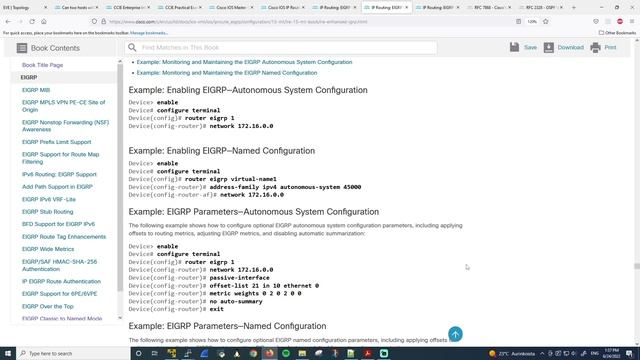Open the Pocket save icon in toolbar
The width and height of the screenshot is (640, 360).
point(596,22)
